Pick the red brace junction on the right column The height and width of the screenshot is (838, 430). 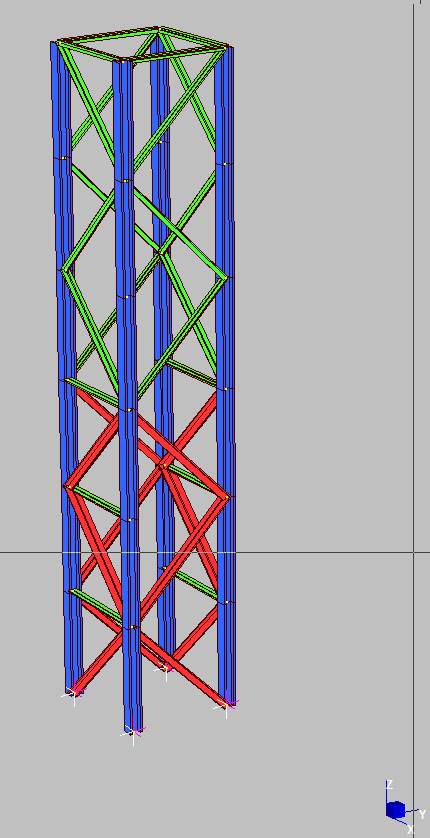[226, 497]
